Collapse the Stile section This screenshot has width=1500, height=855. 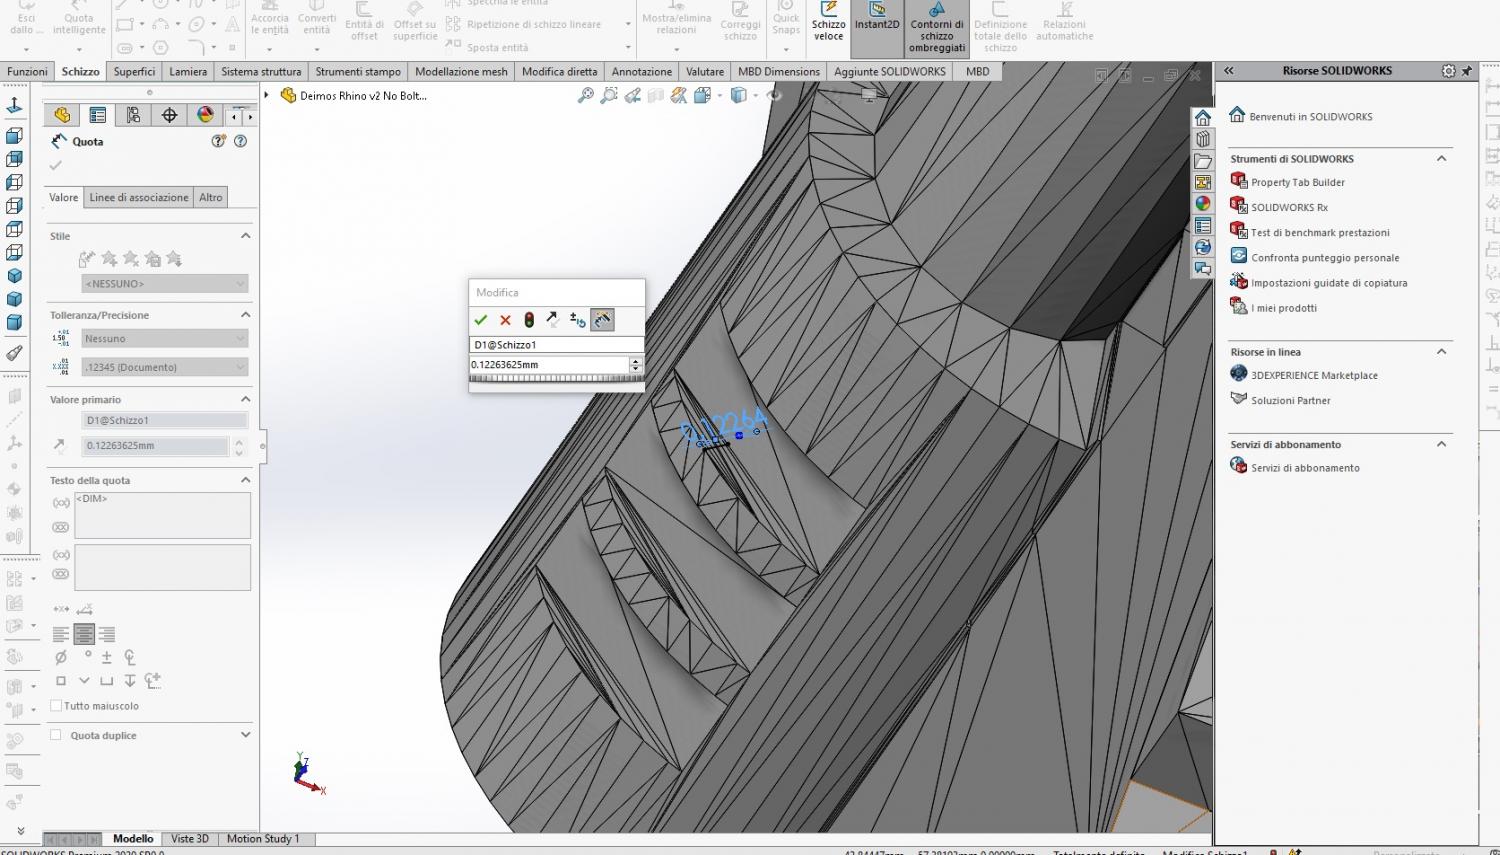tap(245, 236)
